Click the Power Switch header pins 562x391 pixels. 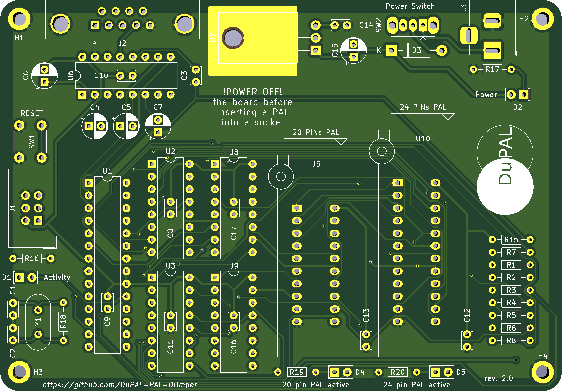coord(413,25)
